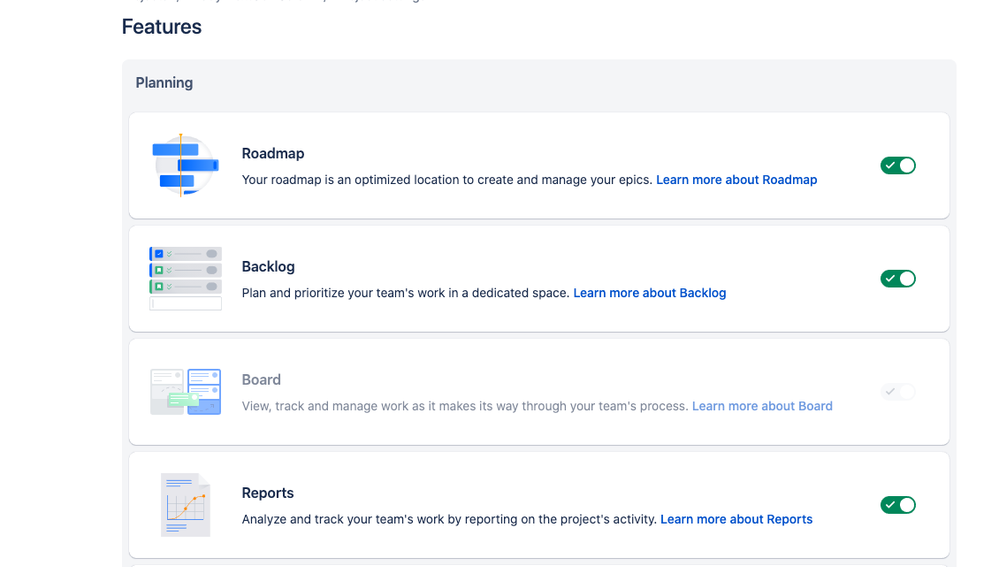The width and height of the screenshot is (999, 567).
Task: Click the Reports description about project activity
Action: tap(449, 519)
